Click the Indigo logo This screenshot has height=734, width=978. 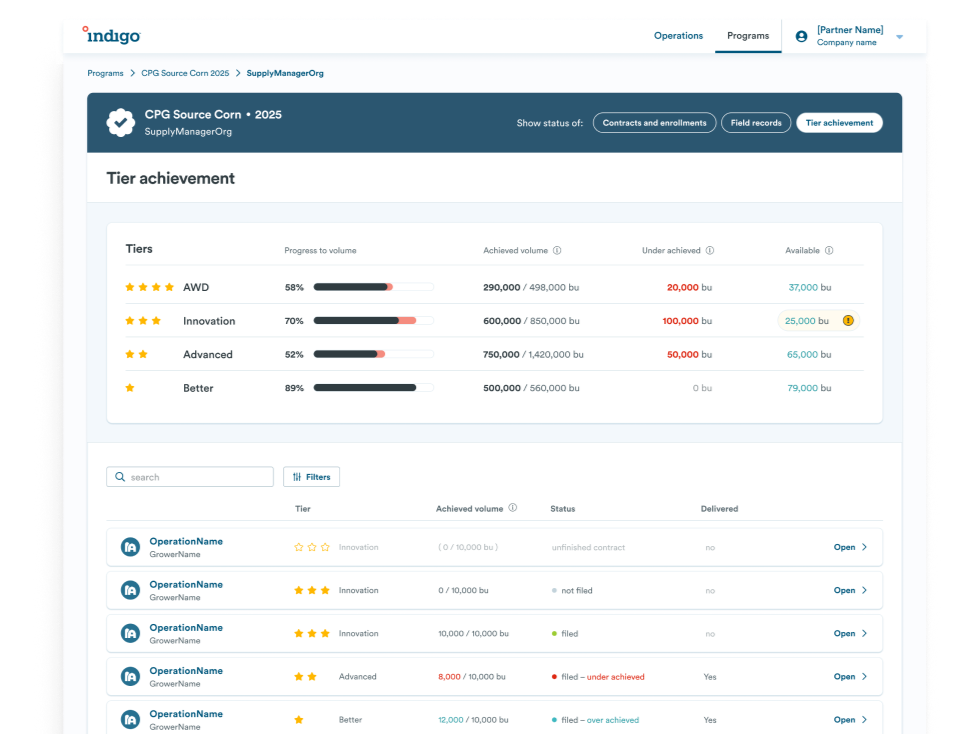click(x=112, y=35)
